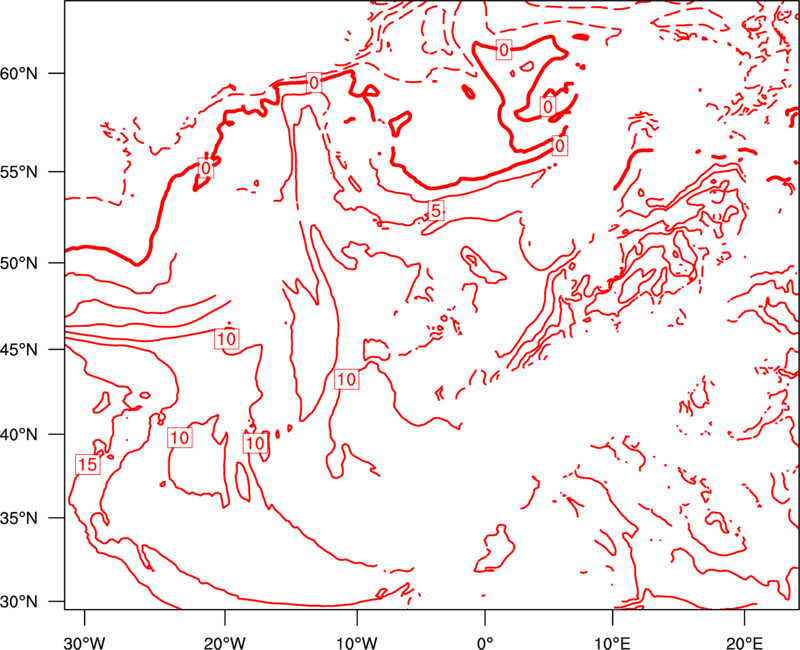
Task: Click the 10°W longitude tick label
Action: 357,643
